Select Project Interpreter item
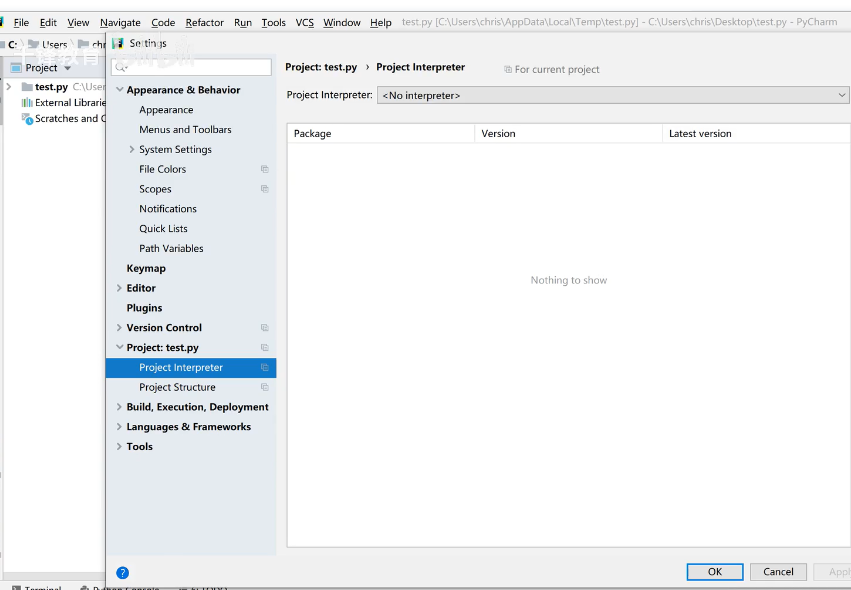Screen dimensions: 851x590 point(191,367)
